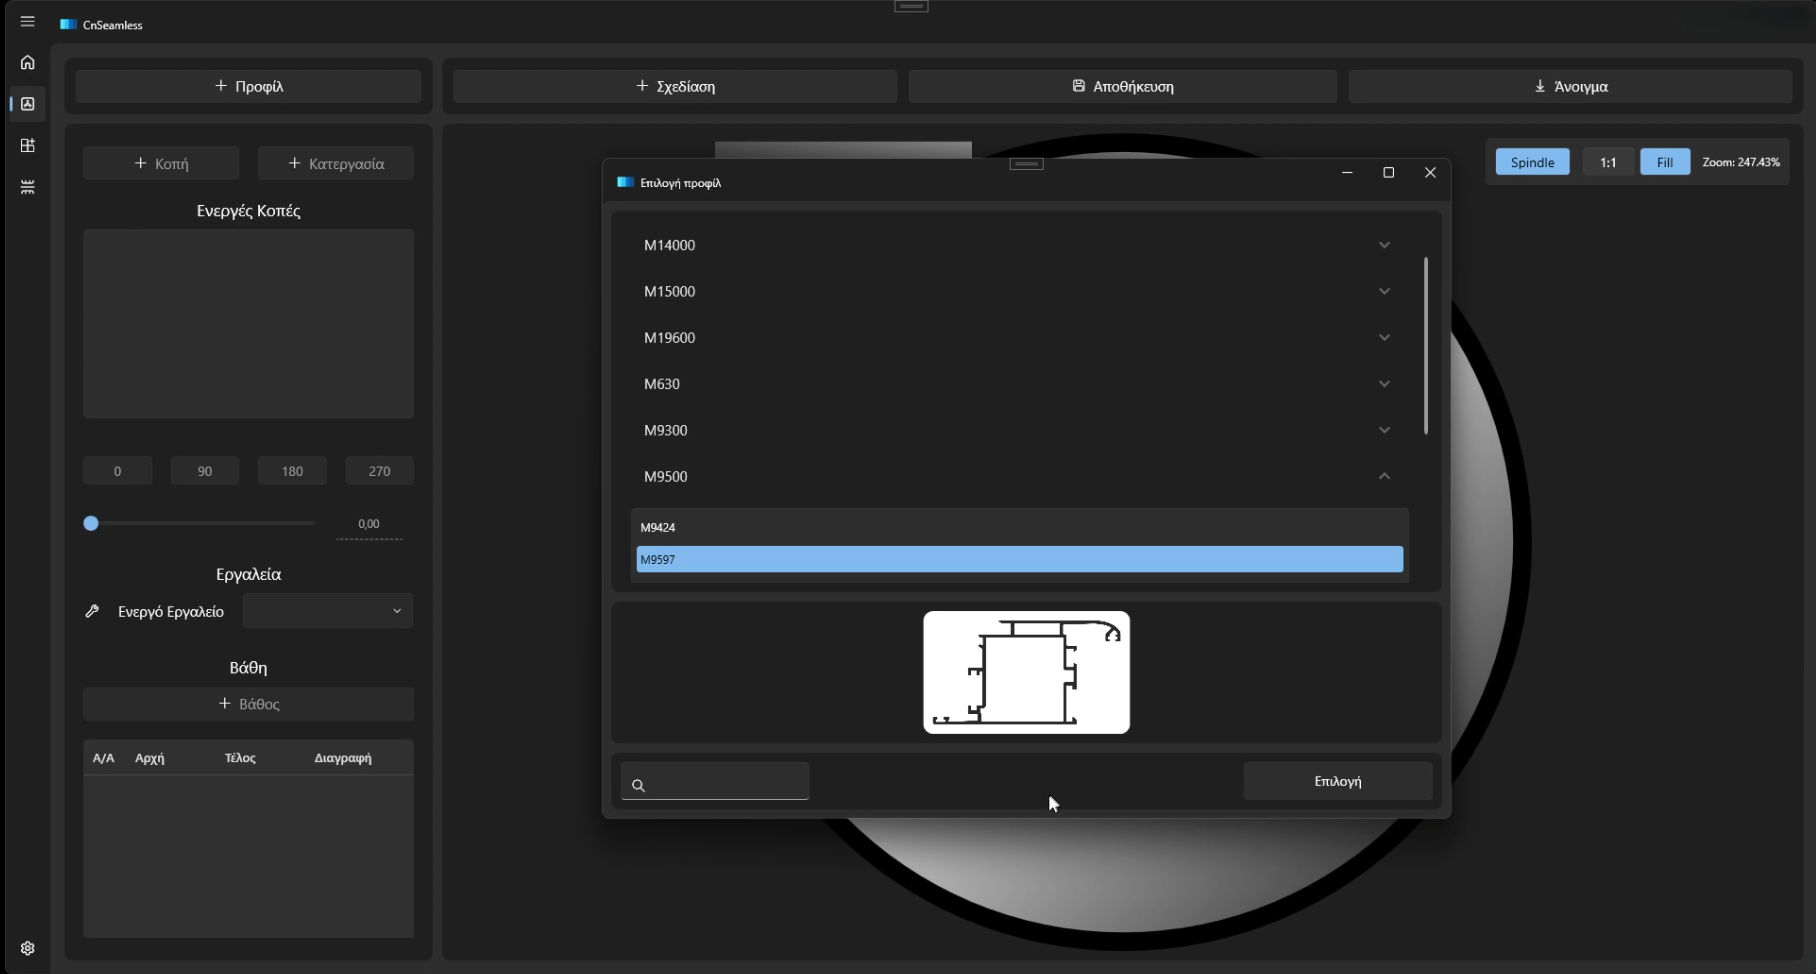Image resolution: width=1816 pixels, height=974 pixels.
Task: Click the Άνοιγμα button
Action: [x=1570, y=86]
